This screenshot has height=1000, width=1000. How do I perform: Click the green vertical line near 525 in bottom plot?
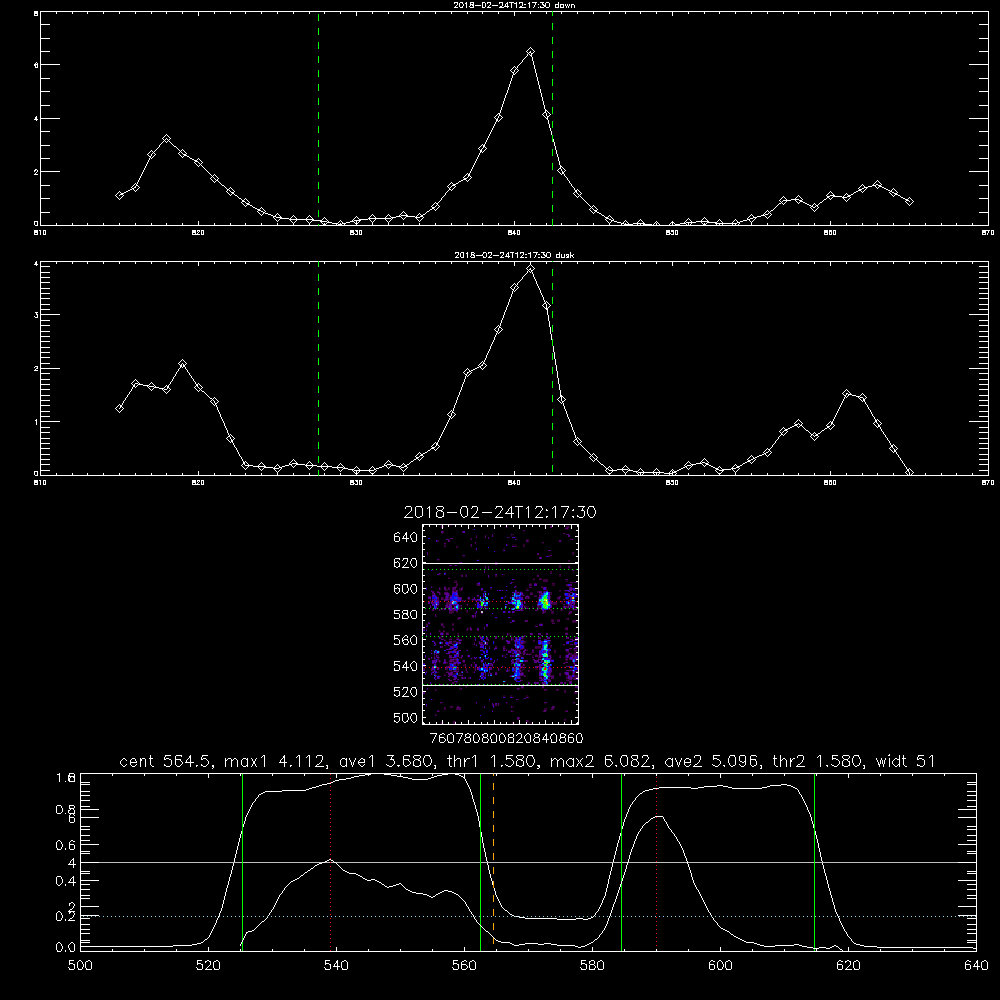pyautogui.click(x=242, y=861)
